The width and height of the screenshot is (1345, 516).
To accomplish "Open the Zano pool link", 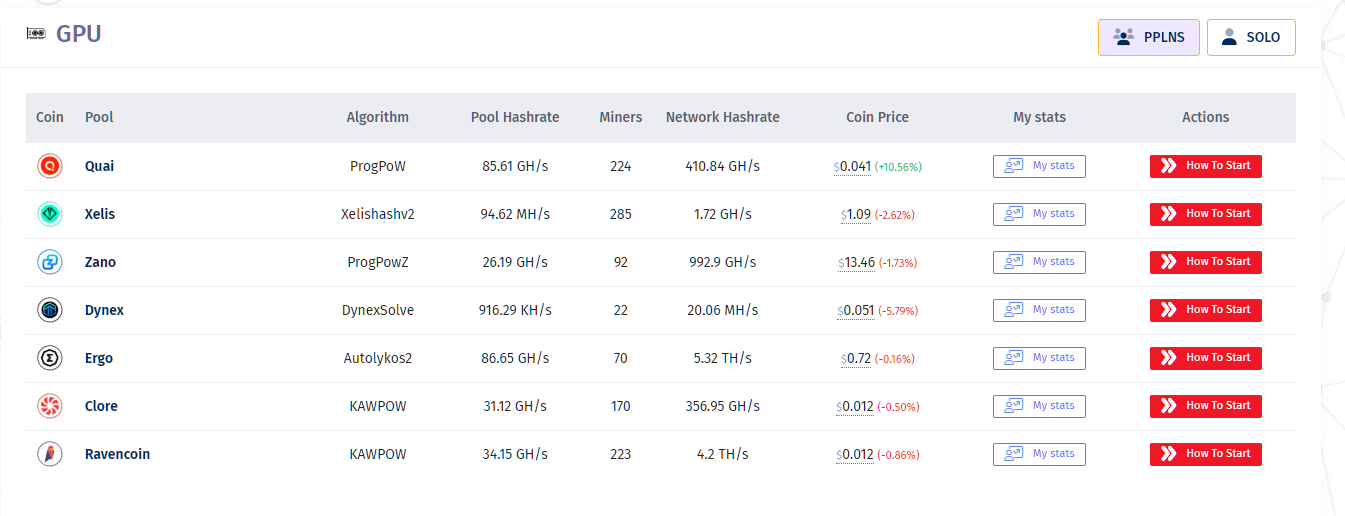I will tap(100, 262).
